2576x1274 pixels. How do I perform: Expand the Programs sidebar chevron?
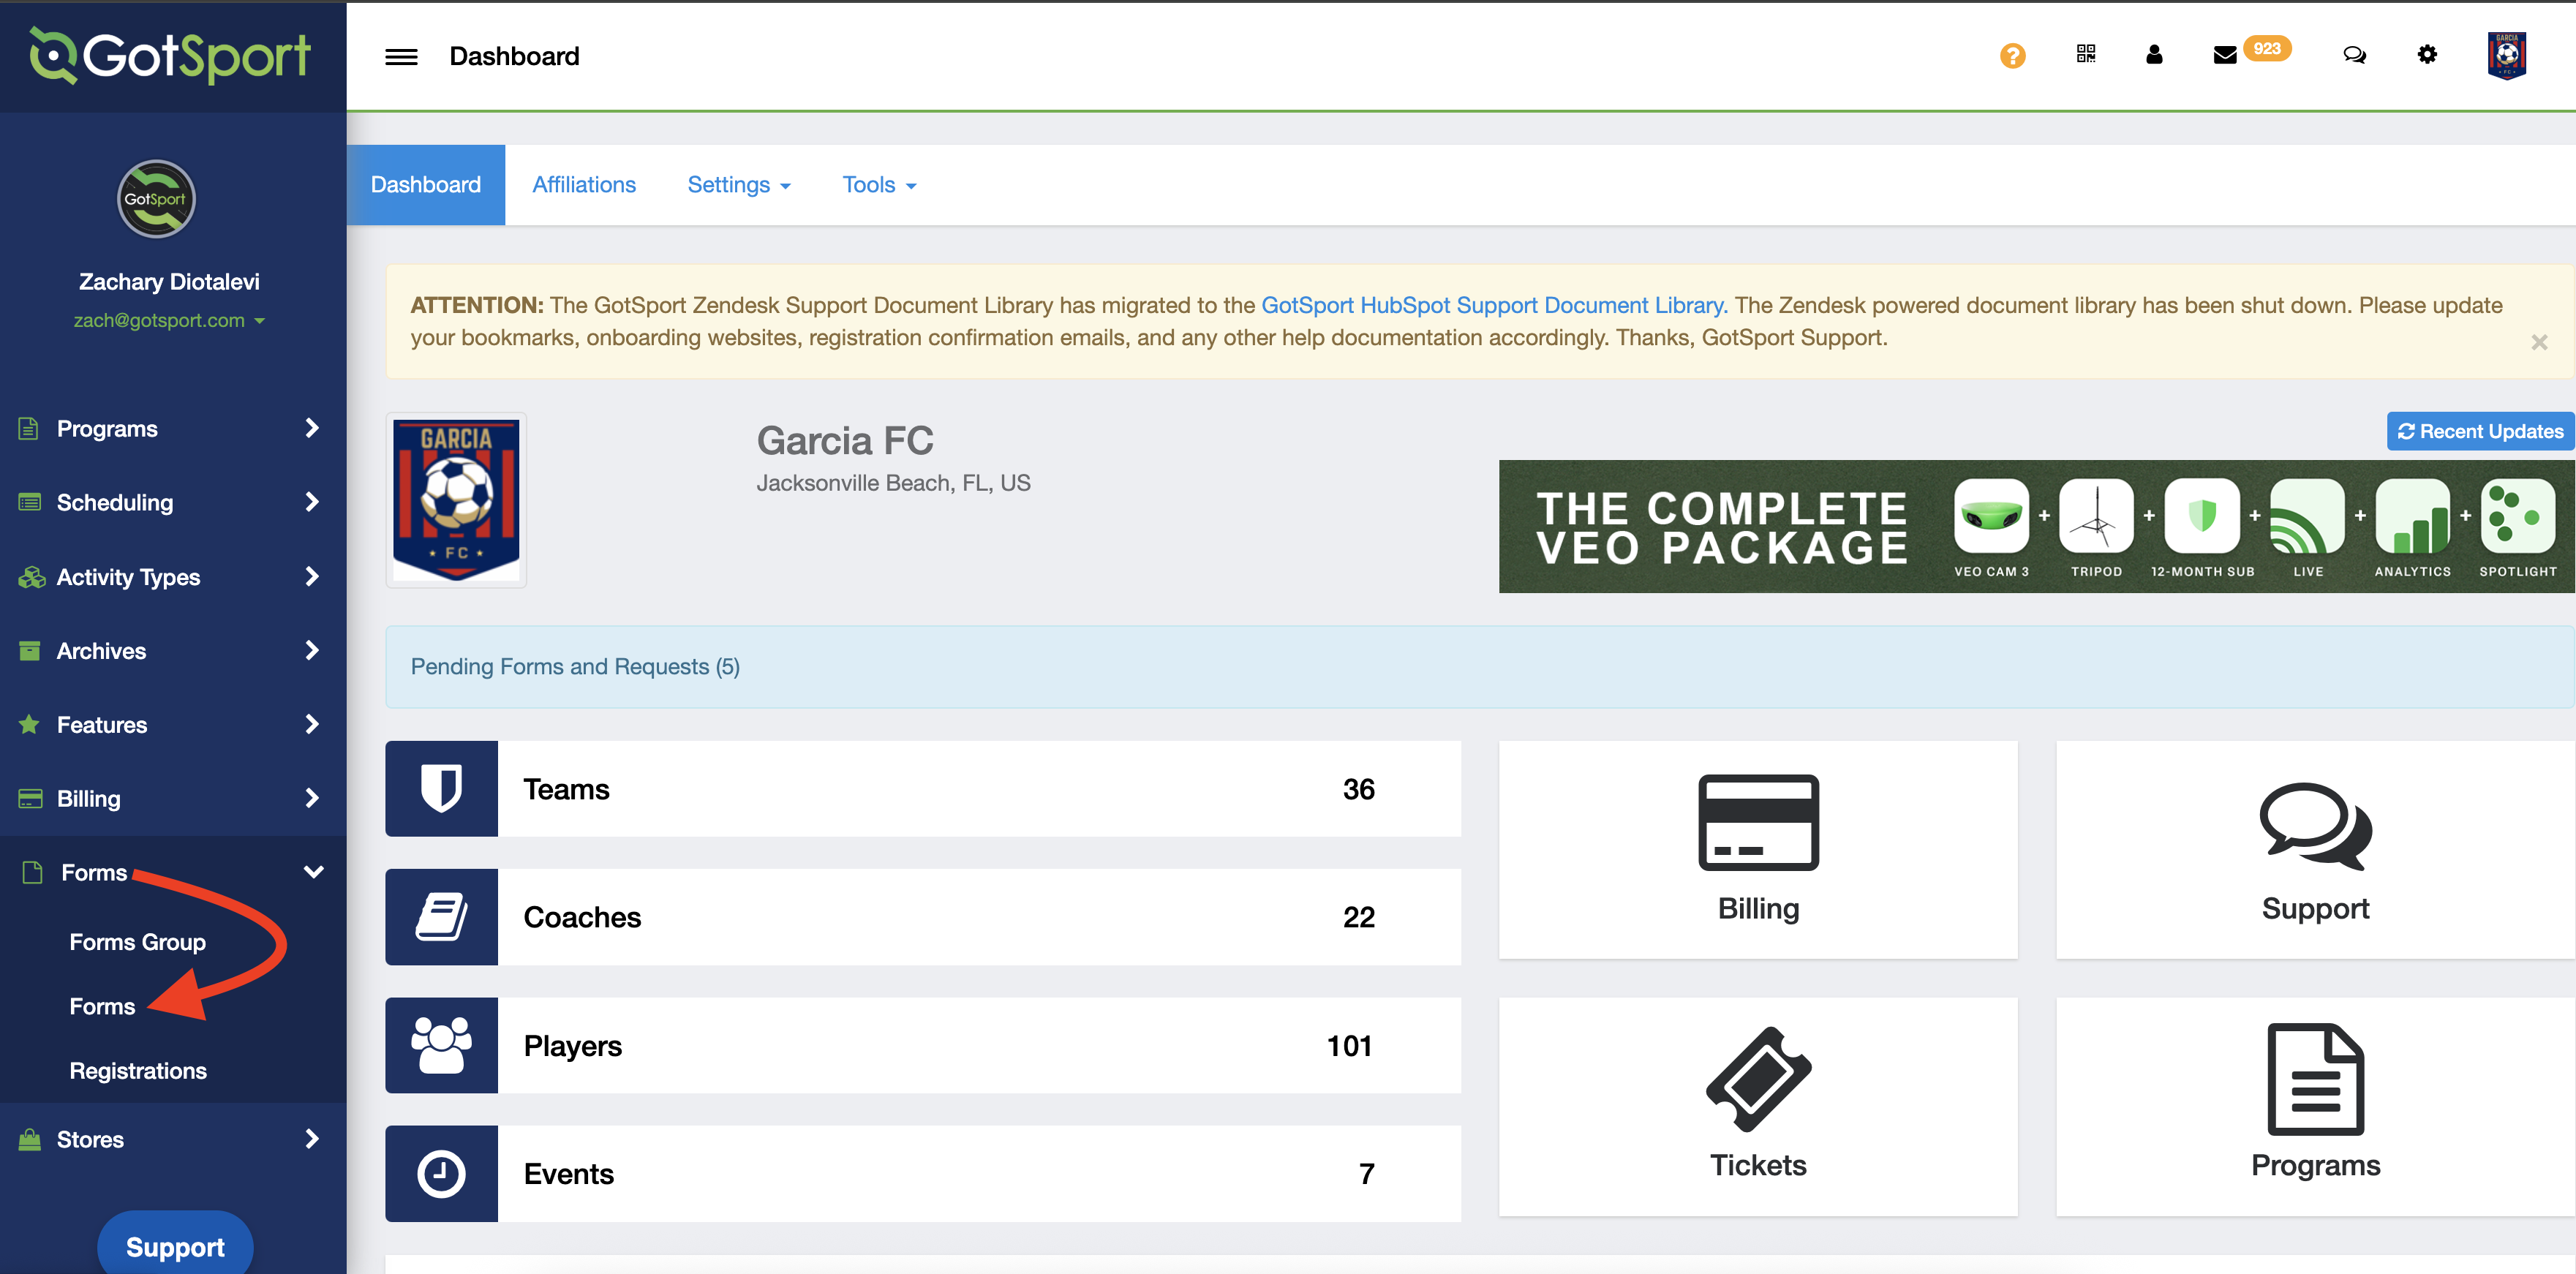(312, 428)
